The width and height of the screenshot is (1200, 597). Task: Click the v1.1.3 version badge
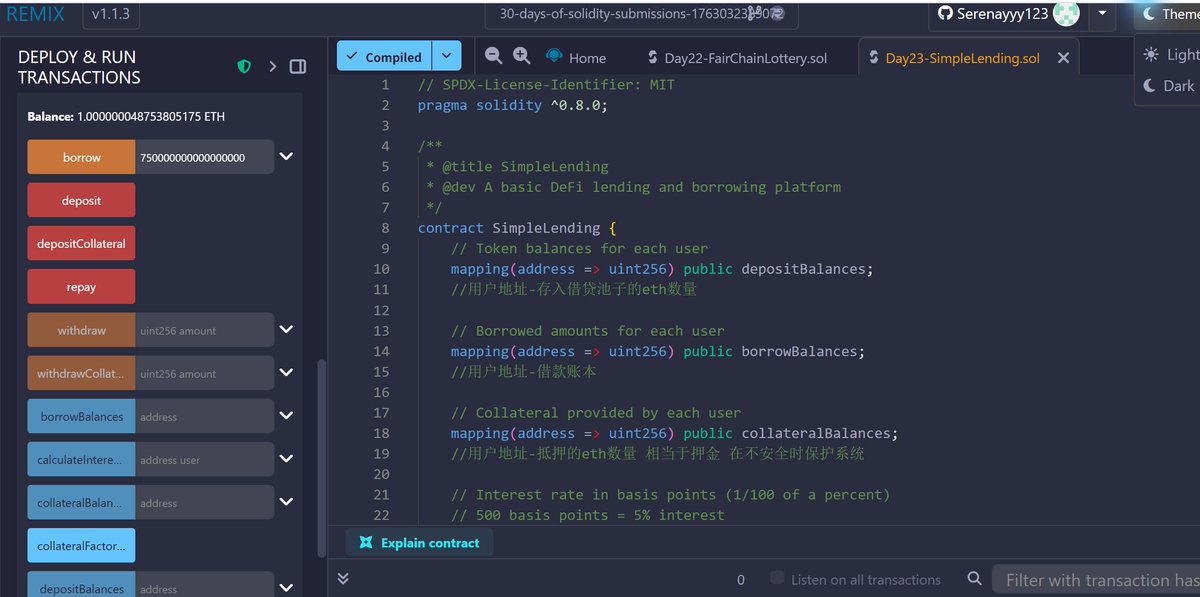click(111, 14)
